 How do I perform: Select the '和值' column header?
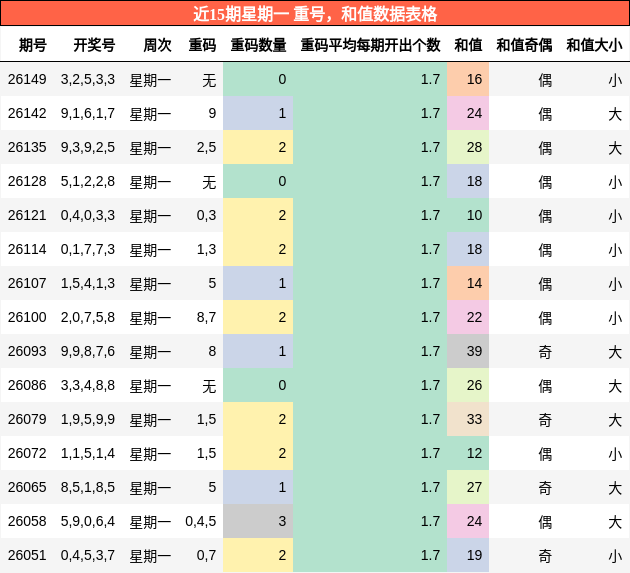tap(468, 45)
